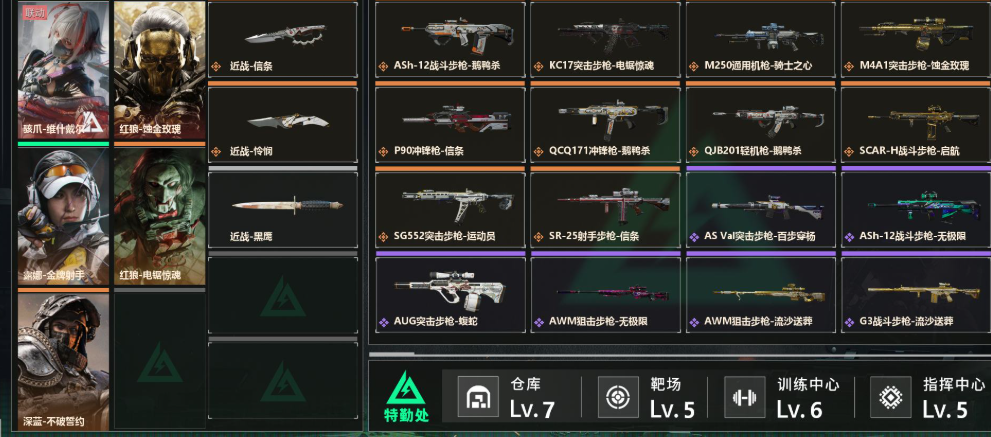The height and width of the screenshot is (437, 991).
Task: Click the empty triangle slot below 近战-黑鹰
Action: pos(283,295)
